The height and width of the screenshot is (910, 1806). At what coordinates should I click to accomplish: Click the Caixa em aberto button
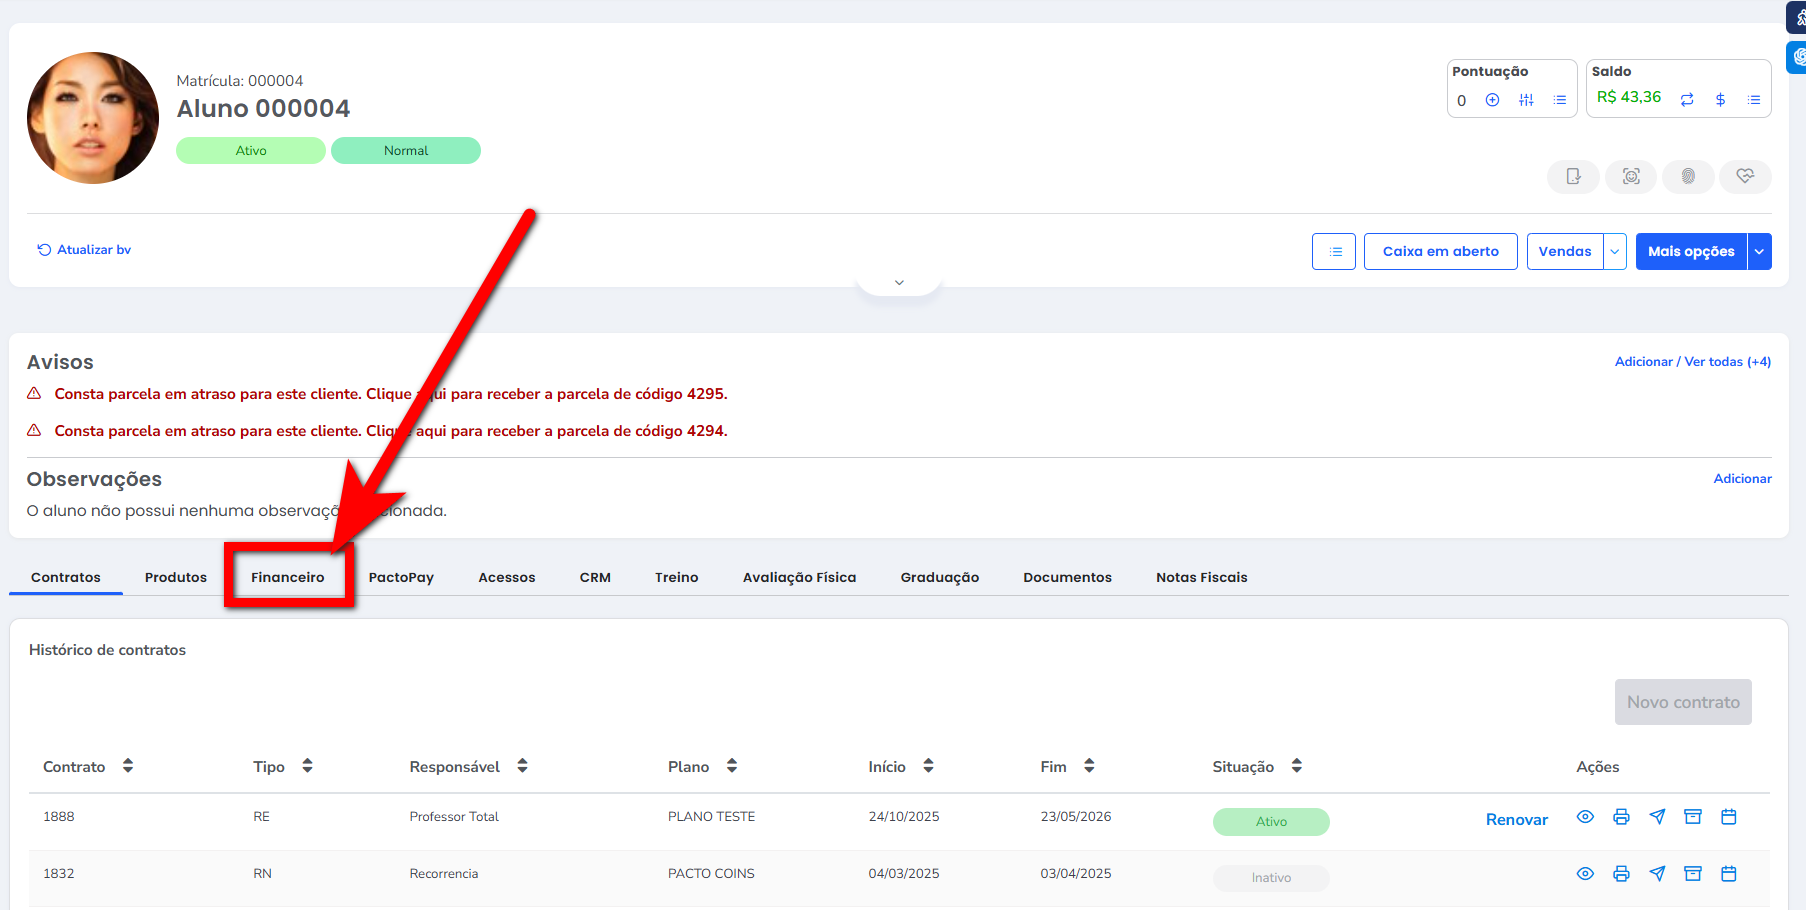(x=1440, y=252)
